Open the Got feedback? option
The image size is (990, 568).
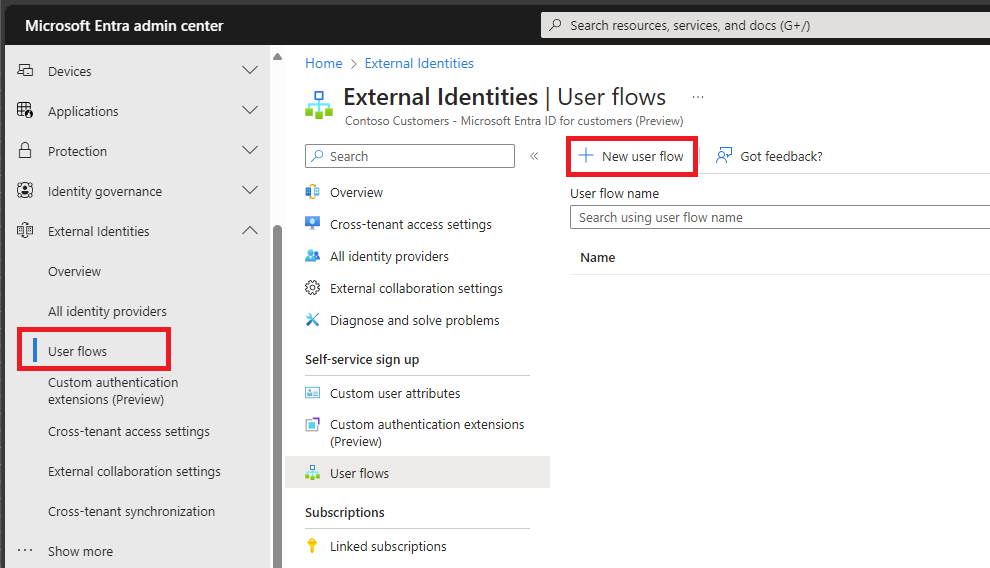pos(770,156)
